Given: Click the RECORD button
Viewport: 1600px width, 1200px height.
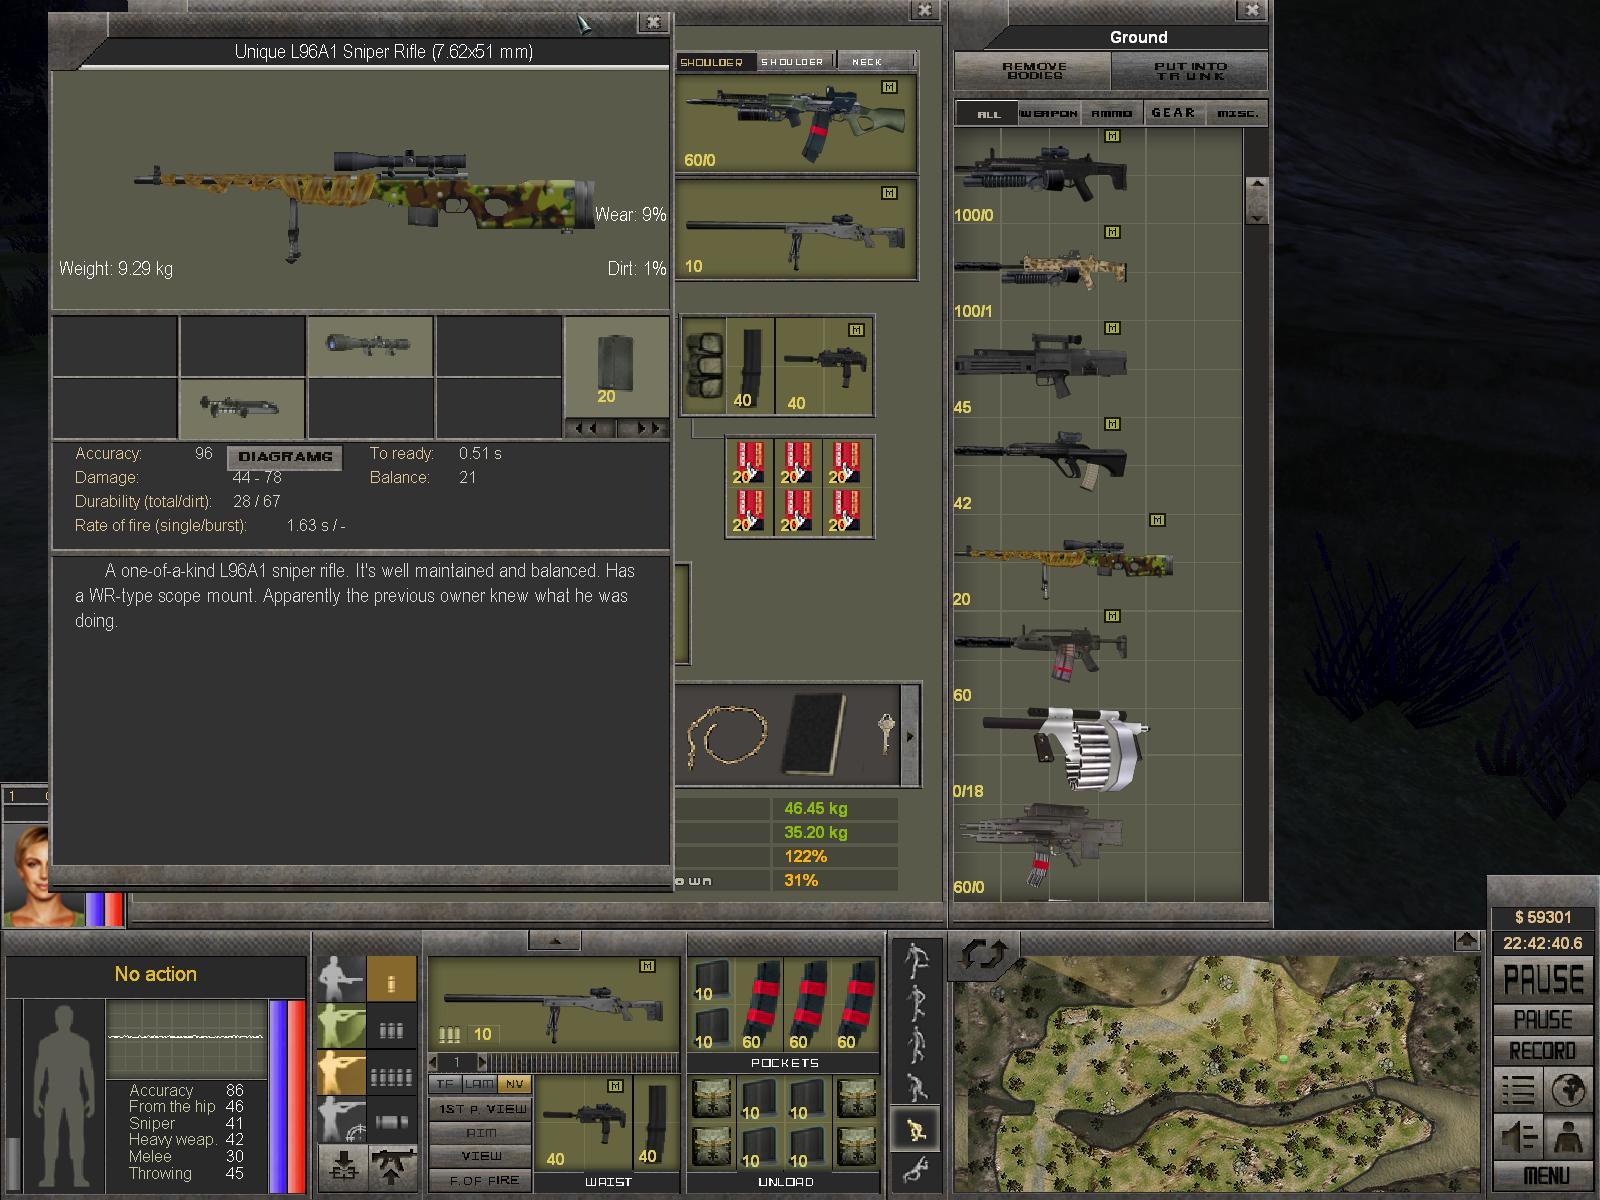Looking at the screenshot, I should [x=1542, y=1051].
